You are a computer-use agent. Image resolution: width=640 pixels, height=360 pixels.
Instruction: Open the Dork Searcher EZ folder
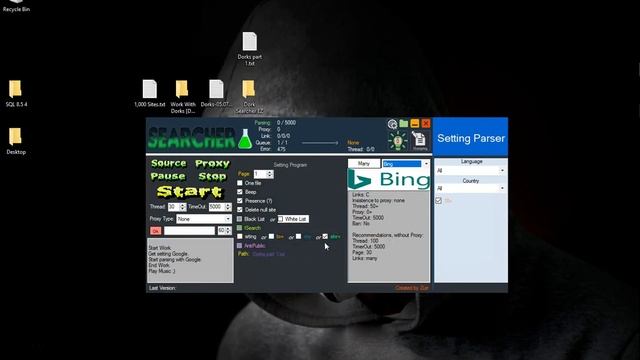[249, 97]
